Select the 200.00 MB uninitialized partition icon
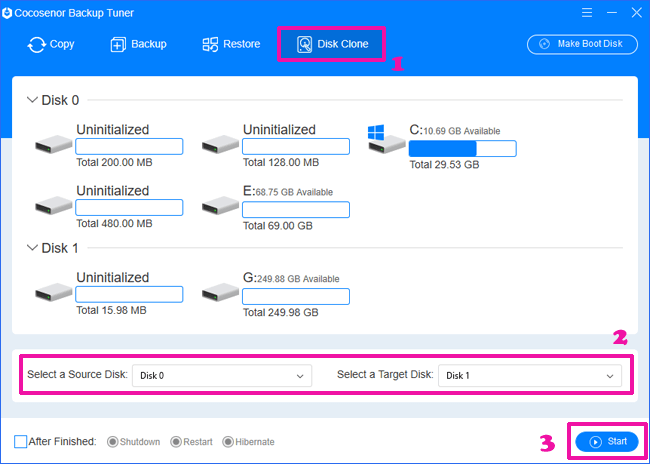This screenshot has height=464, width=650. (x=53, y=144)
